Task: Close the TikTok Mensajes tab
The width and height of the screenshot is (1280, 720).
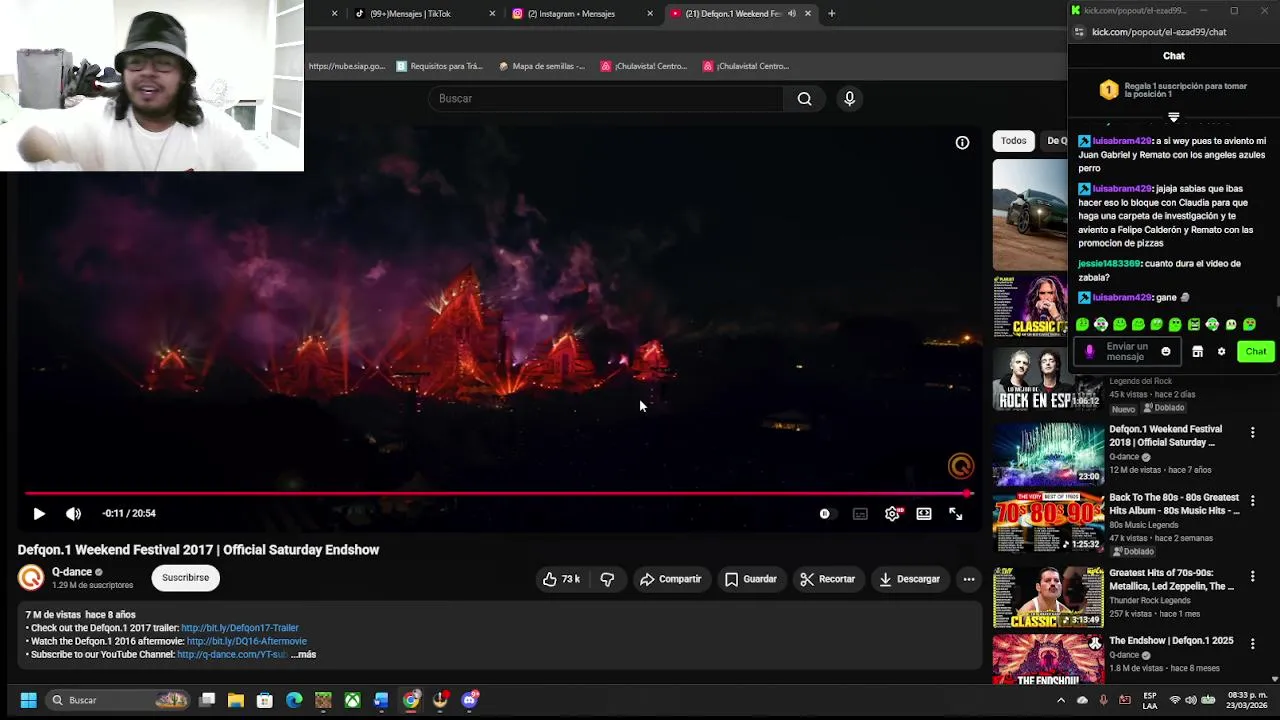Action: (x=492, y=14)
